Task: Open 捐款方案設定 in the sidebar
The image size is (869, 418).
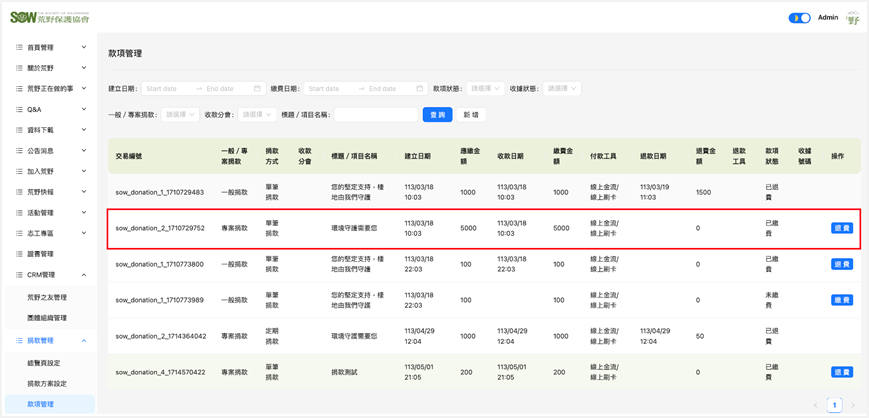Action: [47, 384]
